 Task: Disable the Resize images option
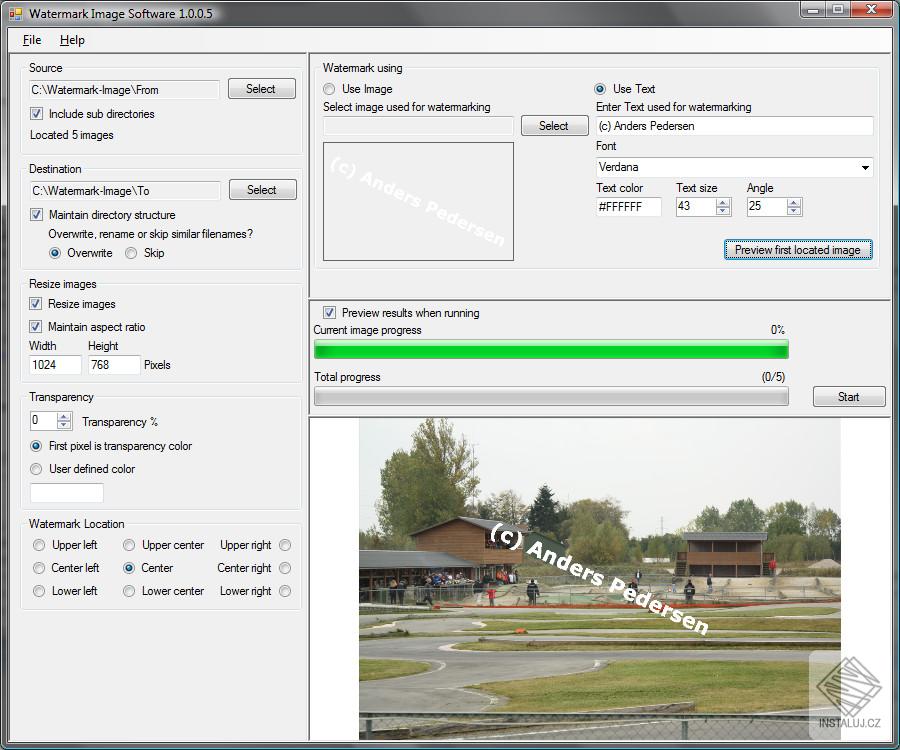click(36, 304)
